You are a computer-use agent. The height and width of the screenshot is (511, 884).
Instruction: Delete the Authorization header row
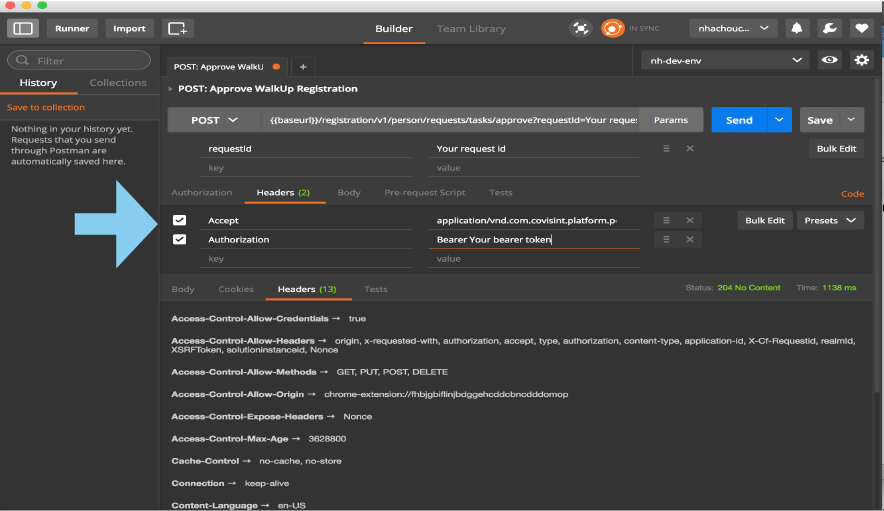tap(689, 239)
